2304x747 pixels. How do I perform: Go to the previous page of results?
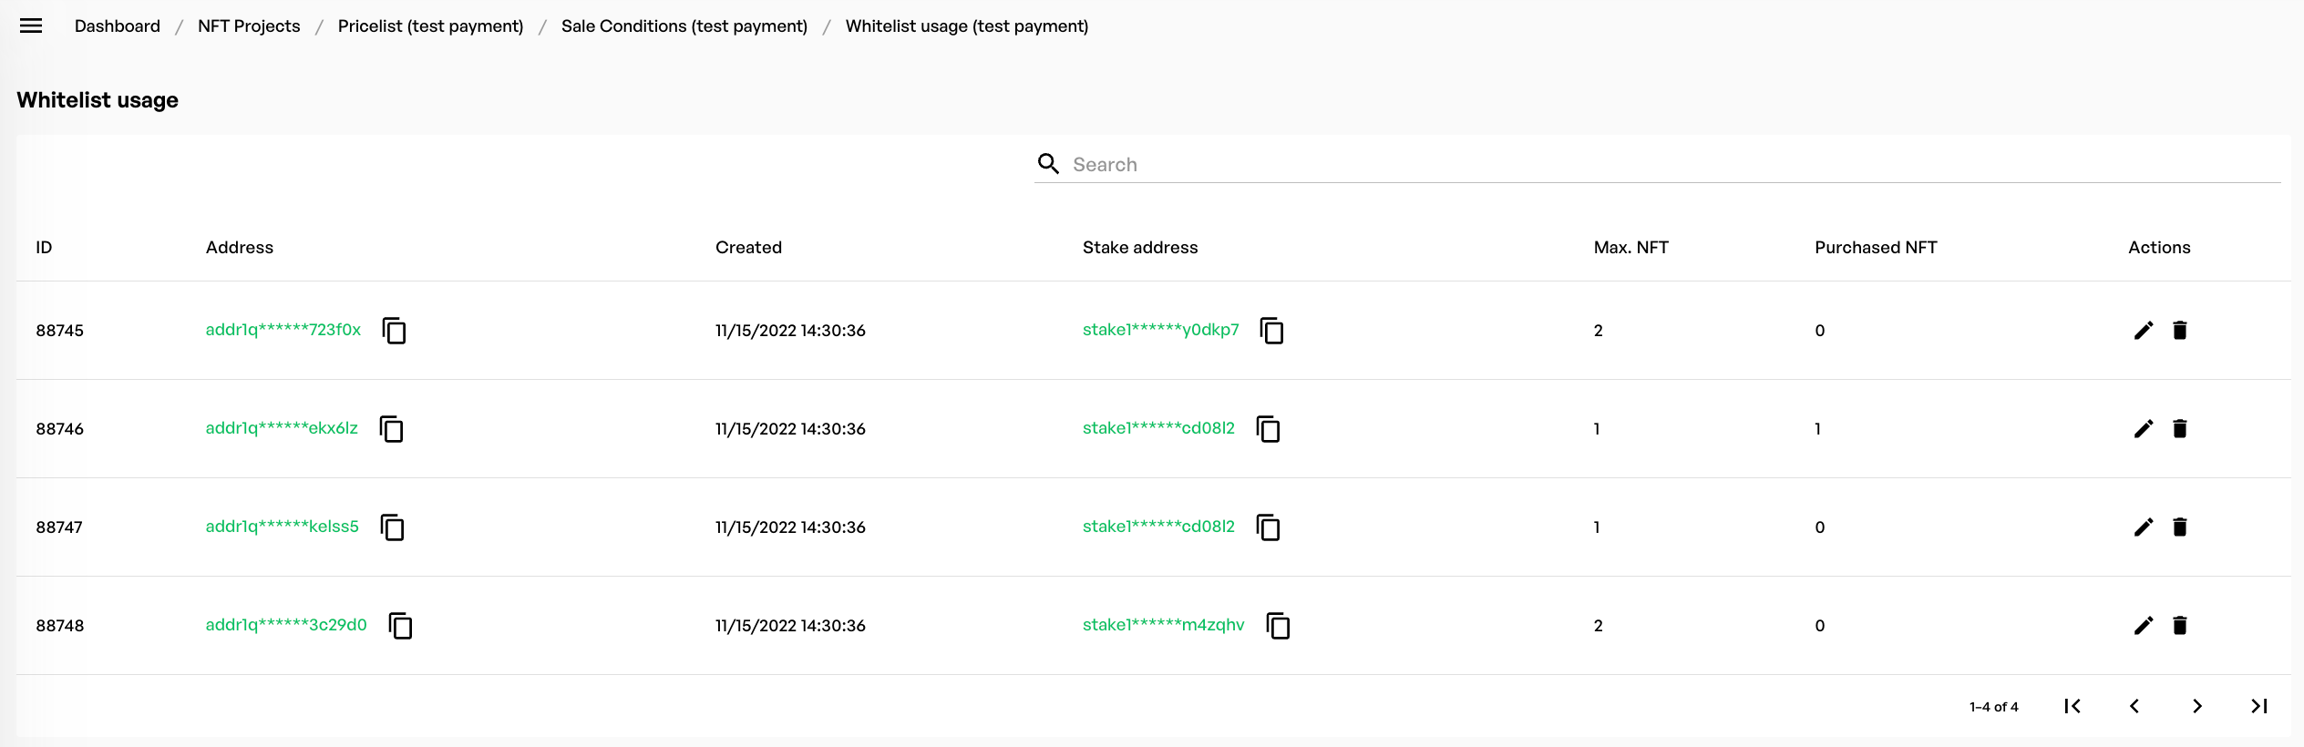pos(2134,706)
